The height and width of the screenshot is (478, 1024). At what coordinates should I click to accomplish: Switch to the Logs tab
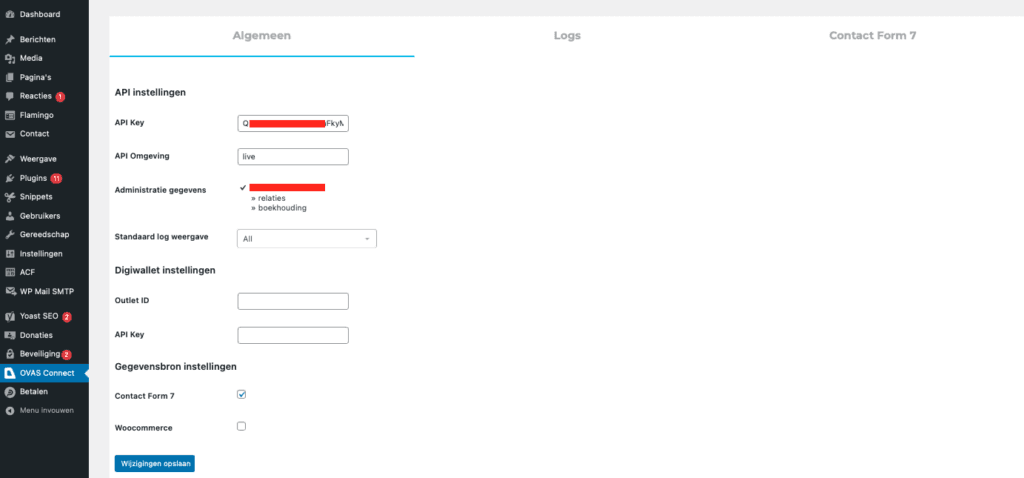point(567,36)
